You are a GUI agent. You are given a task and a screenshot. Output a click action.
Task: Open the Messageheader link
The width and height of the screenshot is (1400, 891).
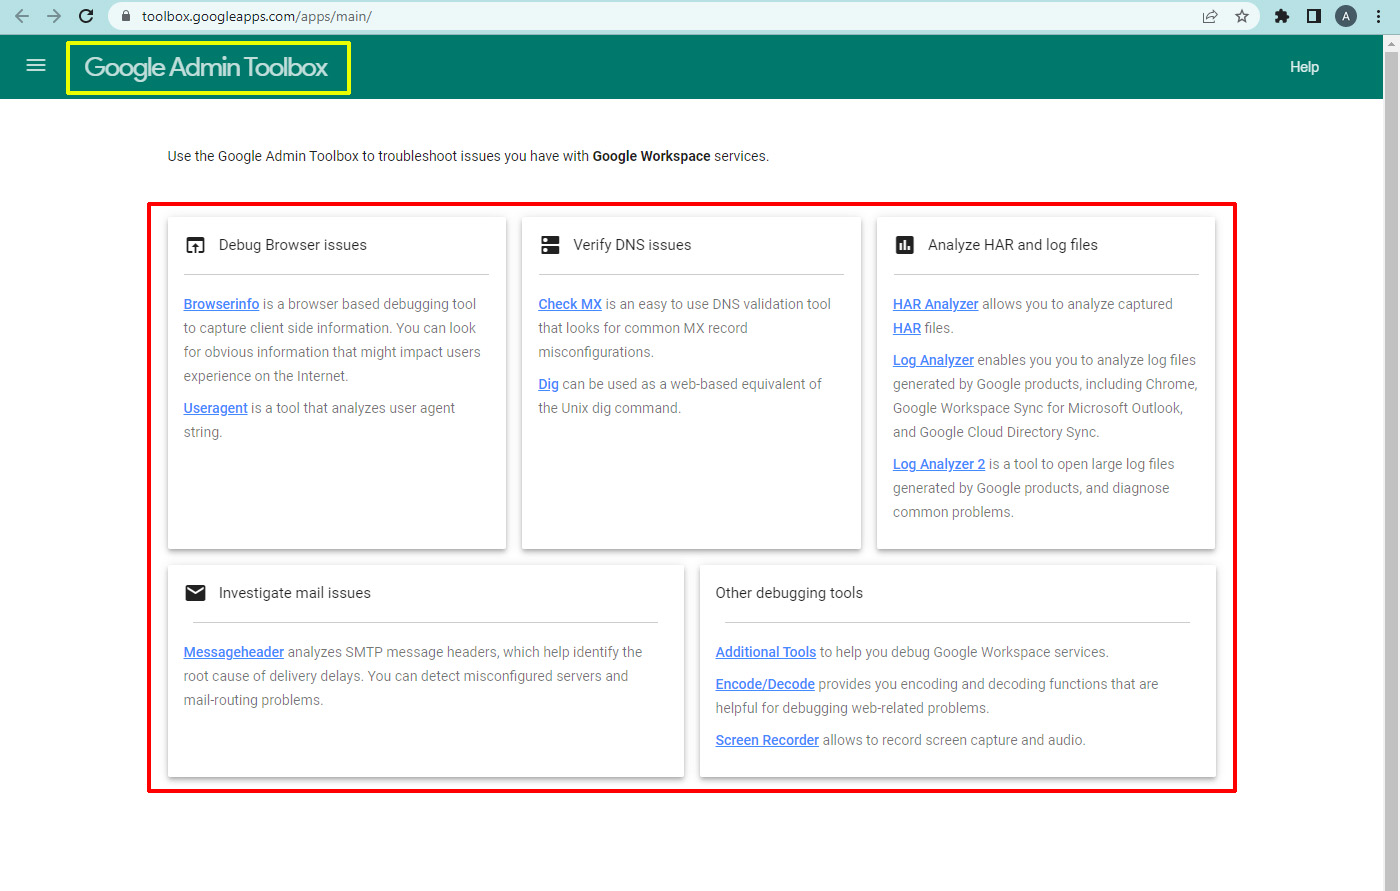234,652
